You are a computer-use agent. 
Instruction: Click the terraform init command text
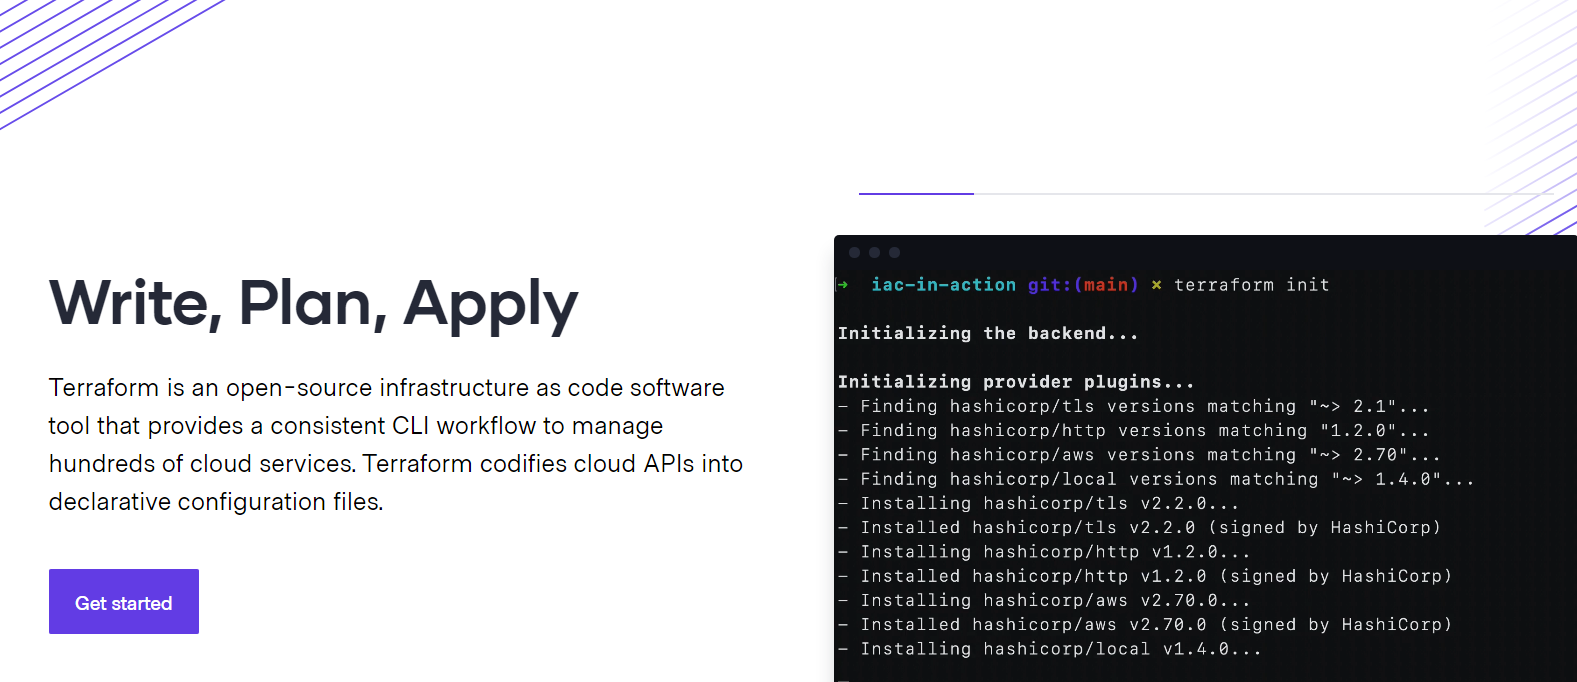click(x=1252, y=285)
